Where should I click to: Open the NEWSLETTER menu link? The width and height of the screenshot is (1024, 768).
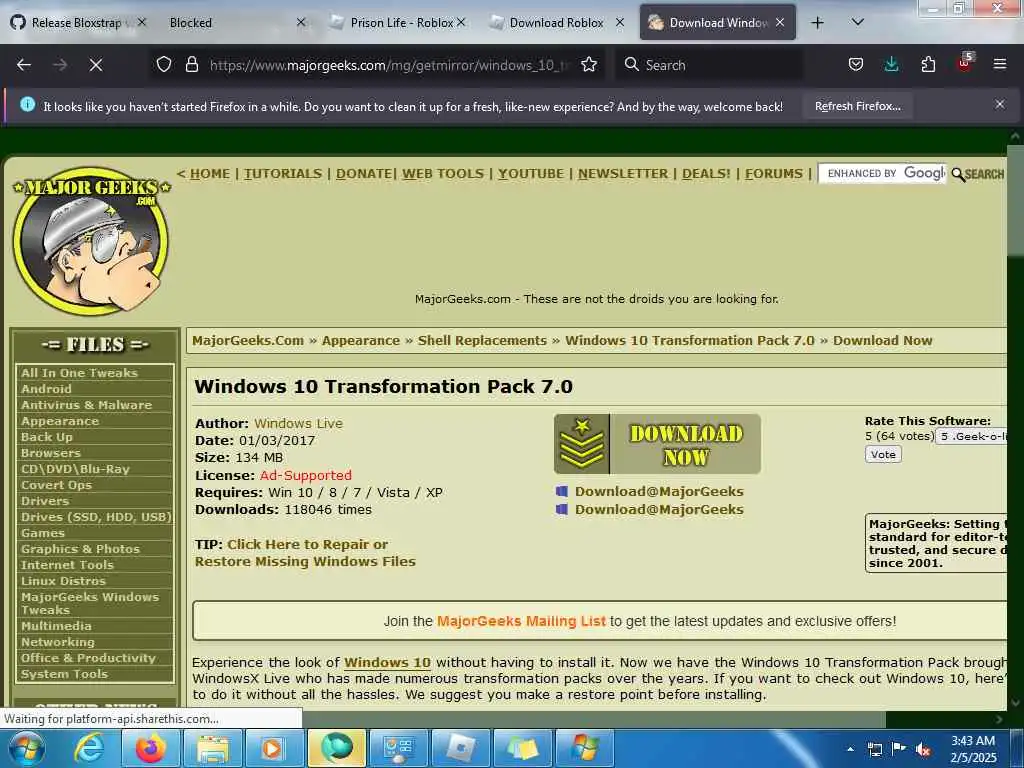click(x=623, y=174)
